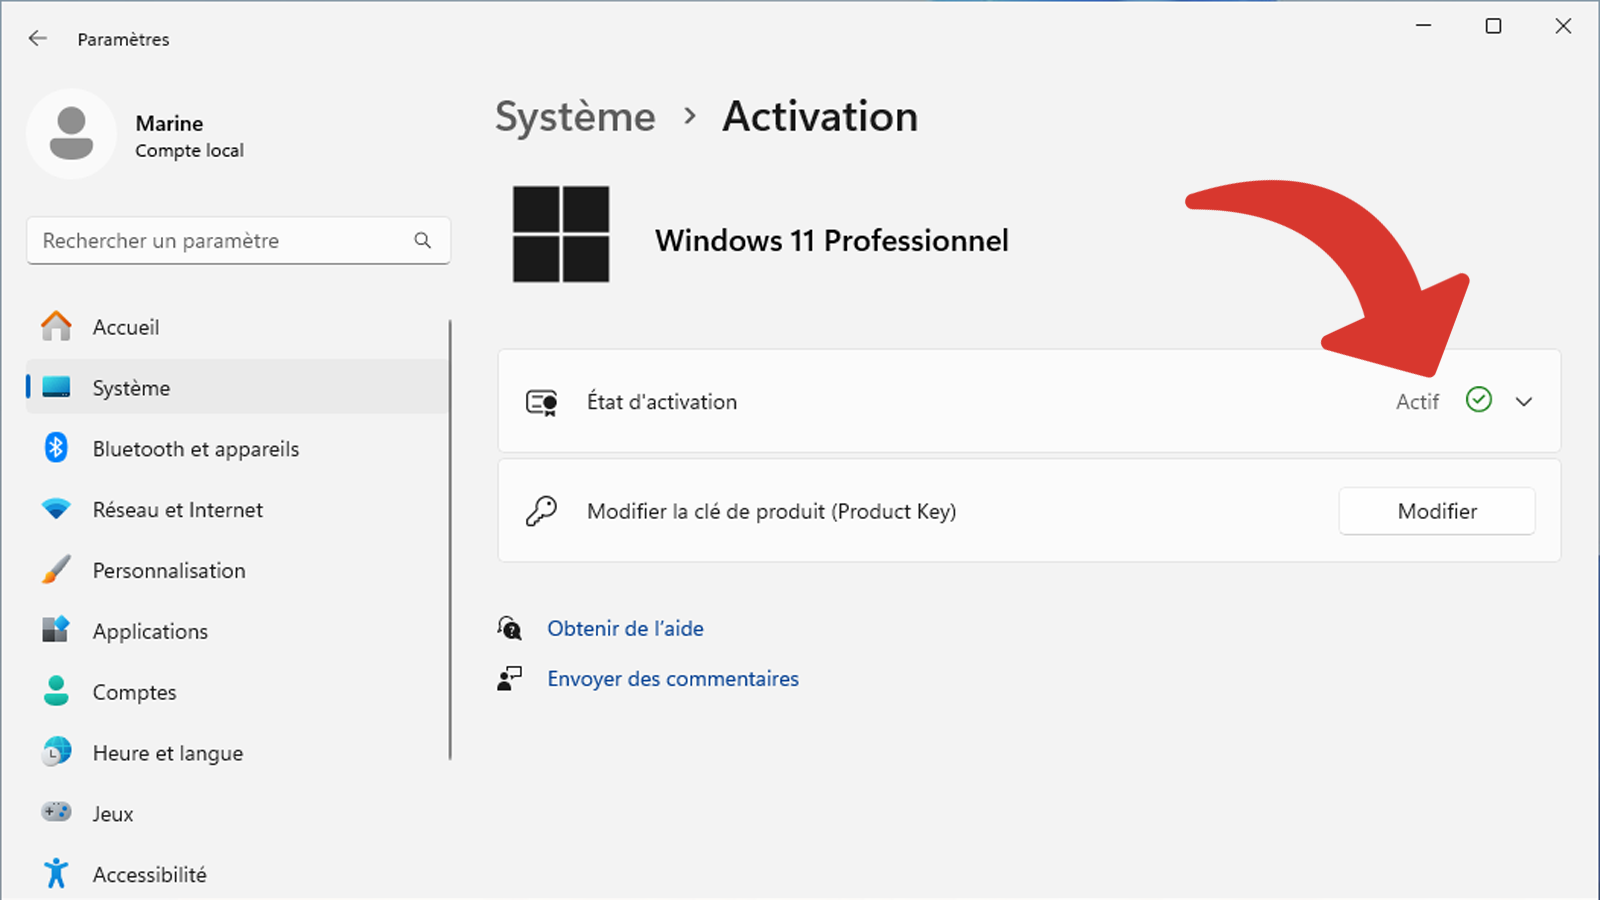
Task: Minimize the Paramètres window
Action: [x=1424, y=26]
